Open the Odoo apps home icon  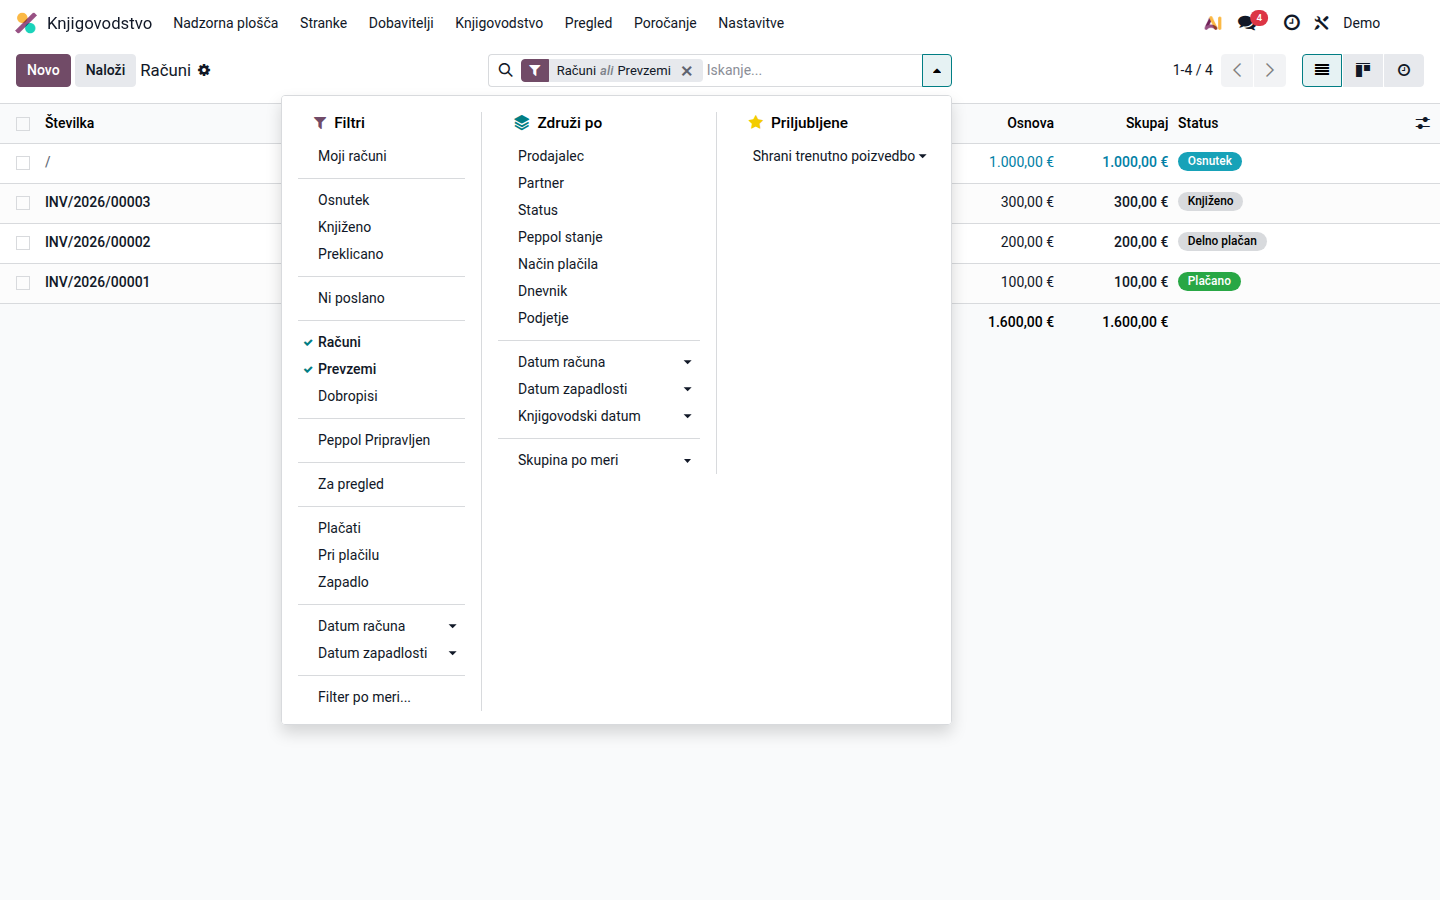(26, 23)
